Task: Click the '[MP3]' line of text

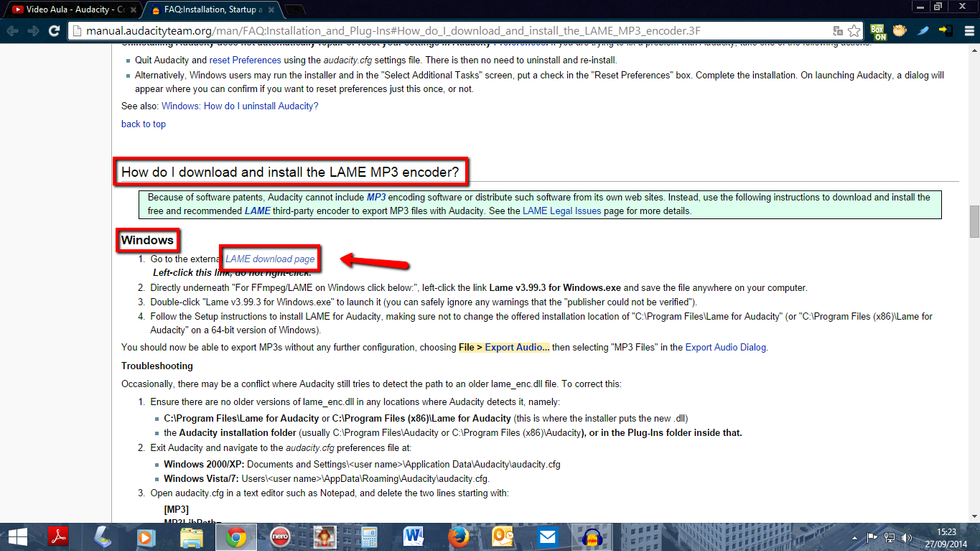Action: [x=176, y=510]
